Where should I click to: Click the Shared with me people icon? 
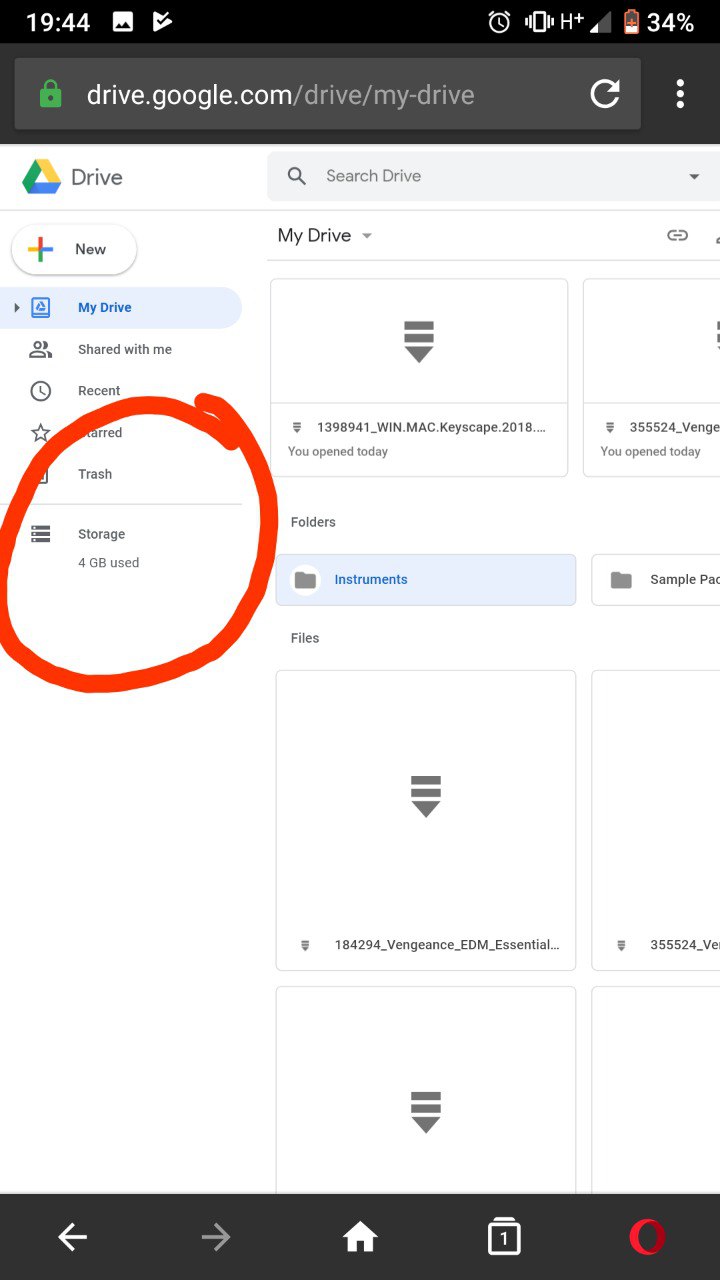(40, 350)
